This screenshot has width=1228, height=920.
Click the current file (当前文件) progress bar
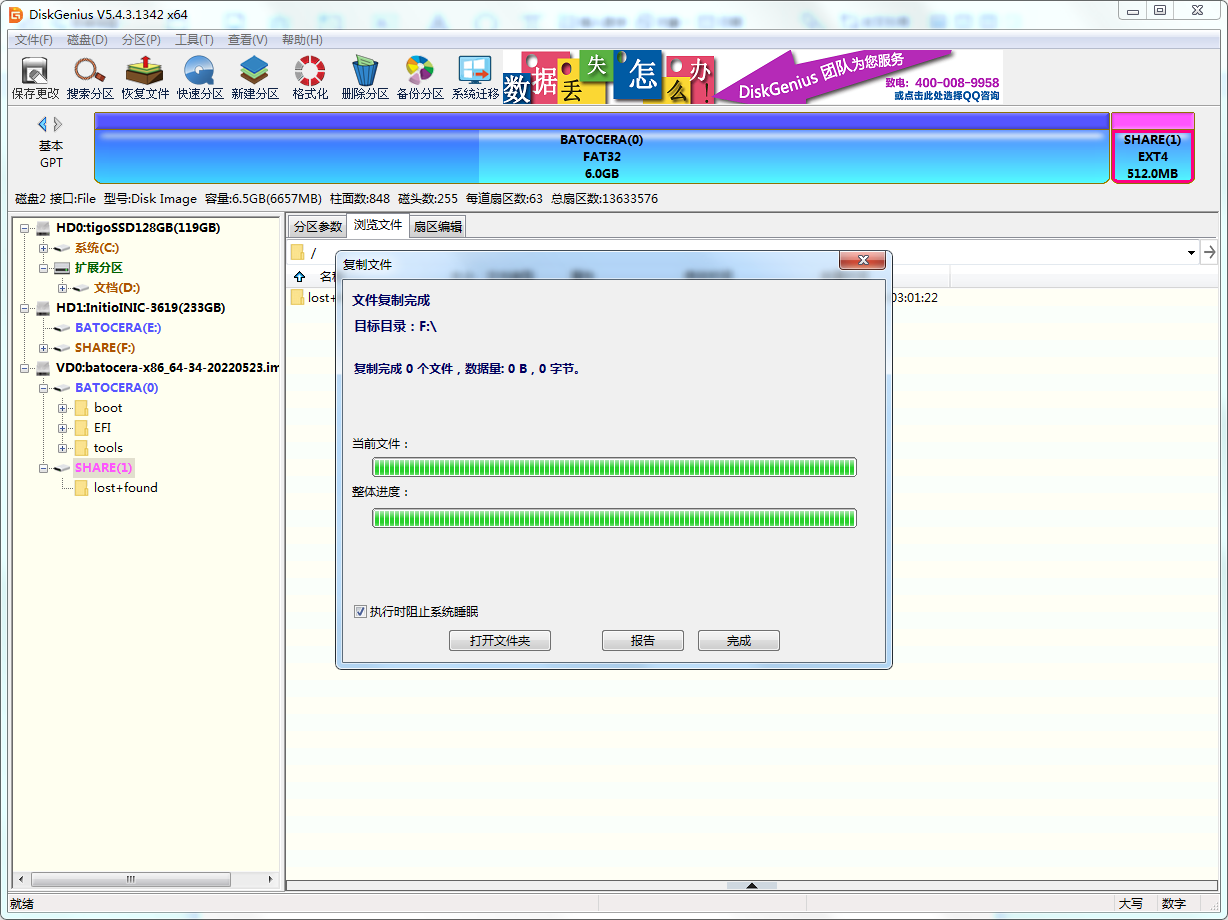coord(615,467)
